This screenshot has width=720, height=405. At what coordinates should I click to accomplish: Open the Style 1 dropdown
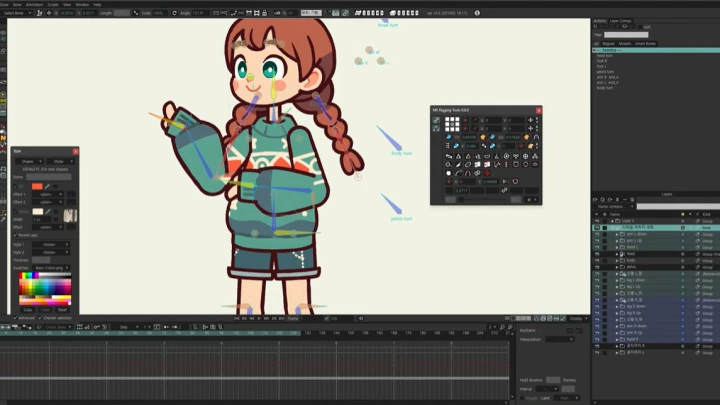pyautogui.click(x=49, y=244)
